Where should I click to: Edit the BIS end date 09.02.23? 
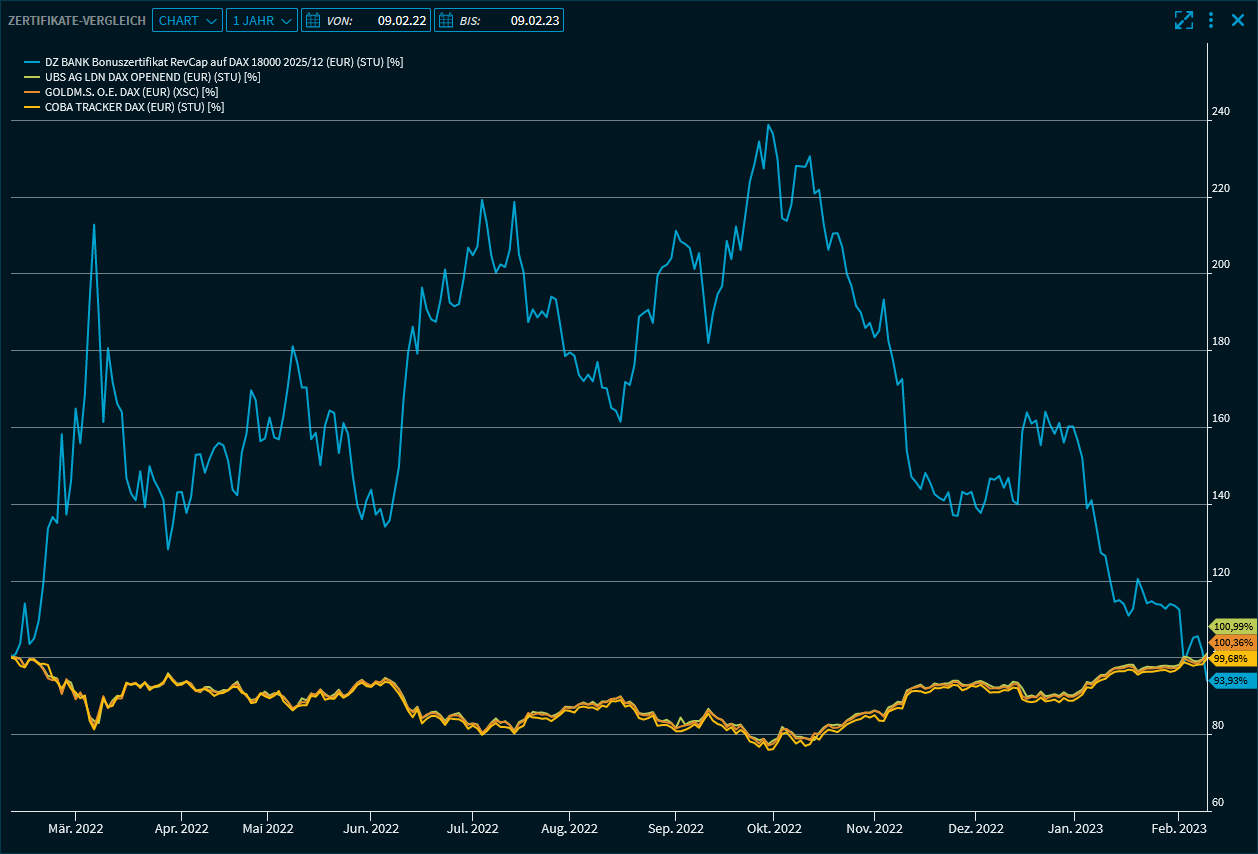click(x=534, y=20)
